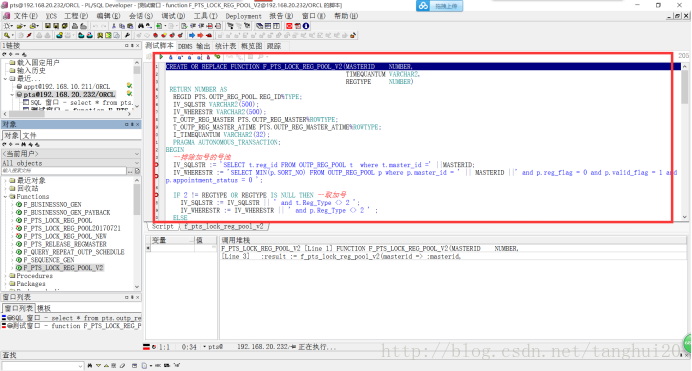Switch to the Script bottom tab

(162, 226)
